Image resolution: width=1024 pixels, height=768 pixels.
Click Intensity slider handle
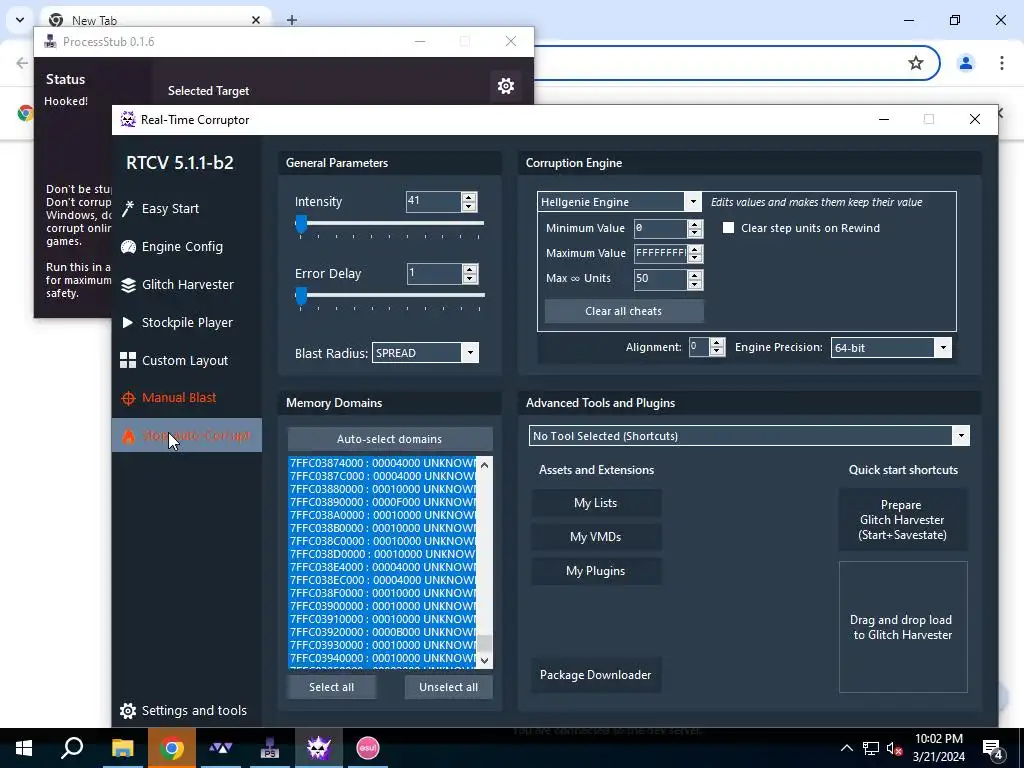tap(301, 224)
